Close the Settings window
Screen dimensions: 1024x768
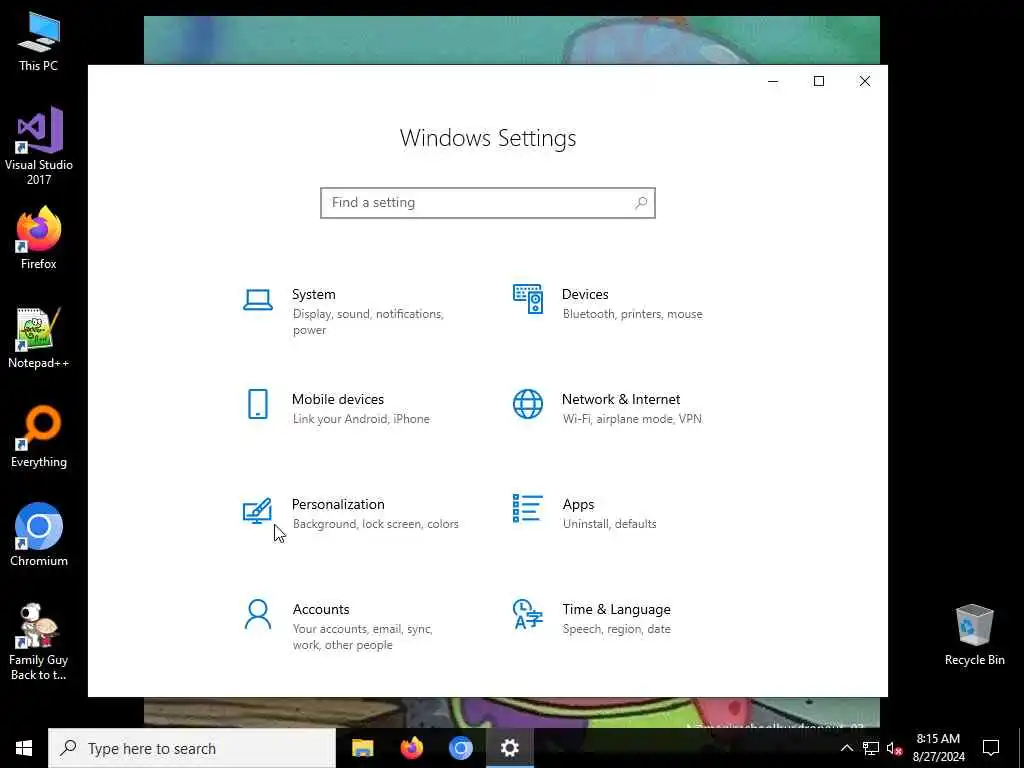click(x=865, y=82)
